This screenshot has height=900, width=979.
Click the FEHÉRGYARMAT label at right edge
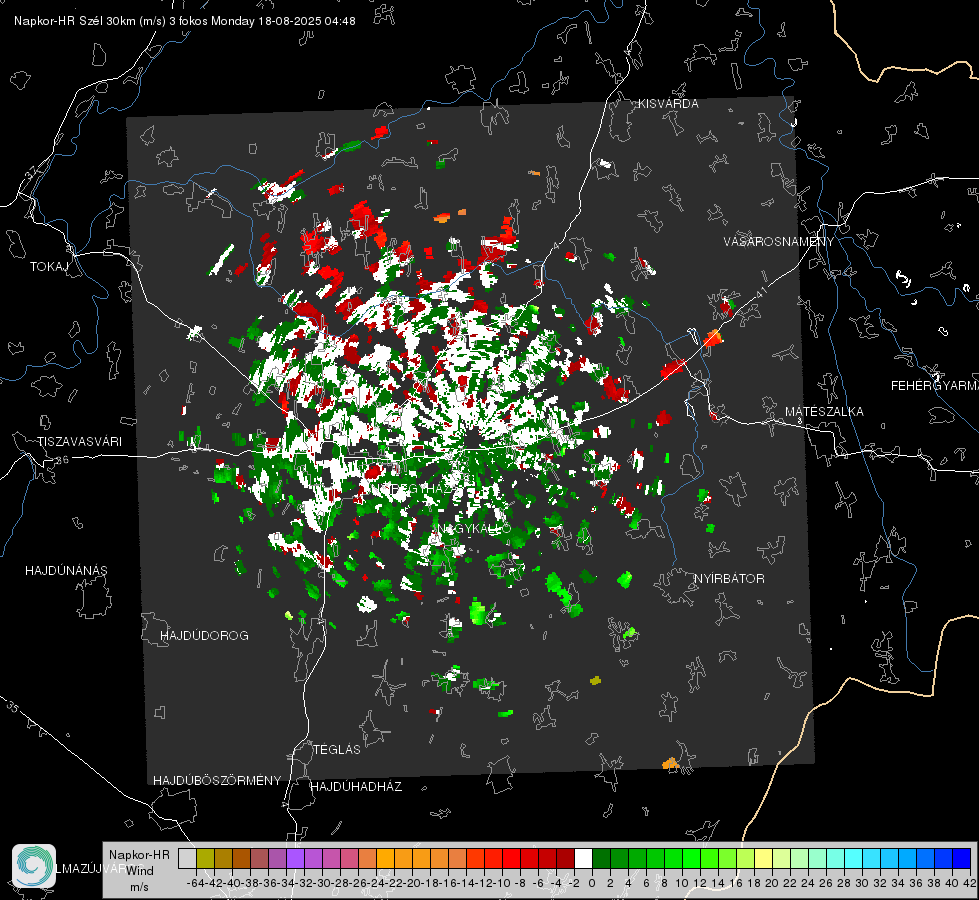tap(935, 386)
